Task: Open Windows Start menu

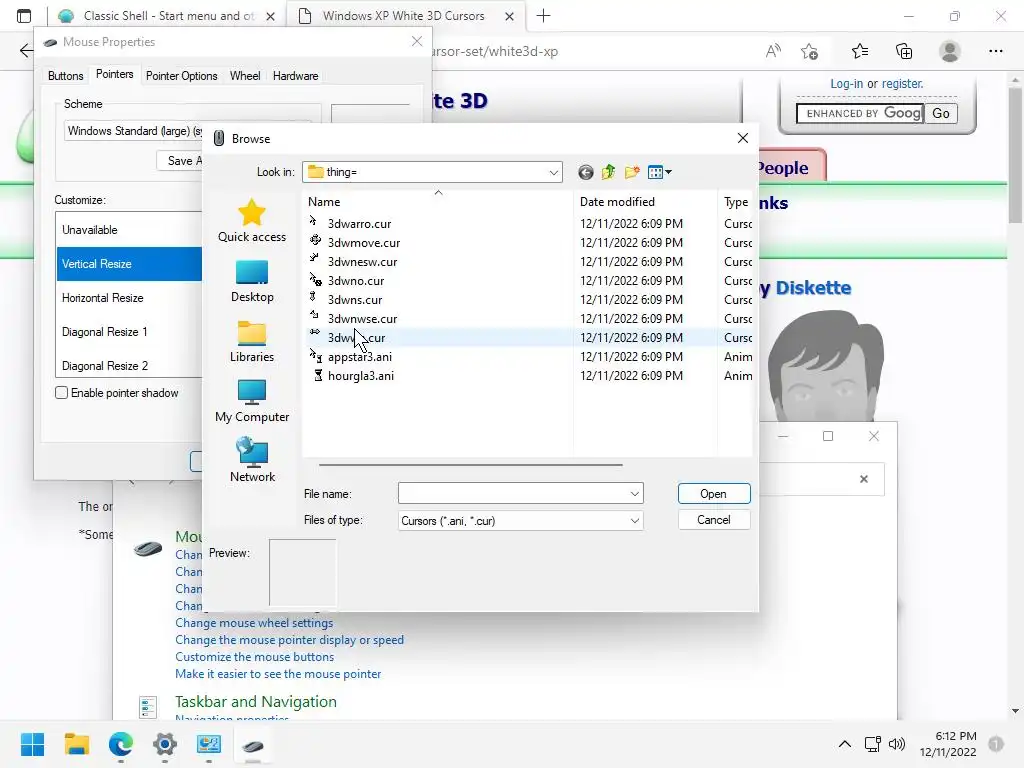Action: [32, 744]
